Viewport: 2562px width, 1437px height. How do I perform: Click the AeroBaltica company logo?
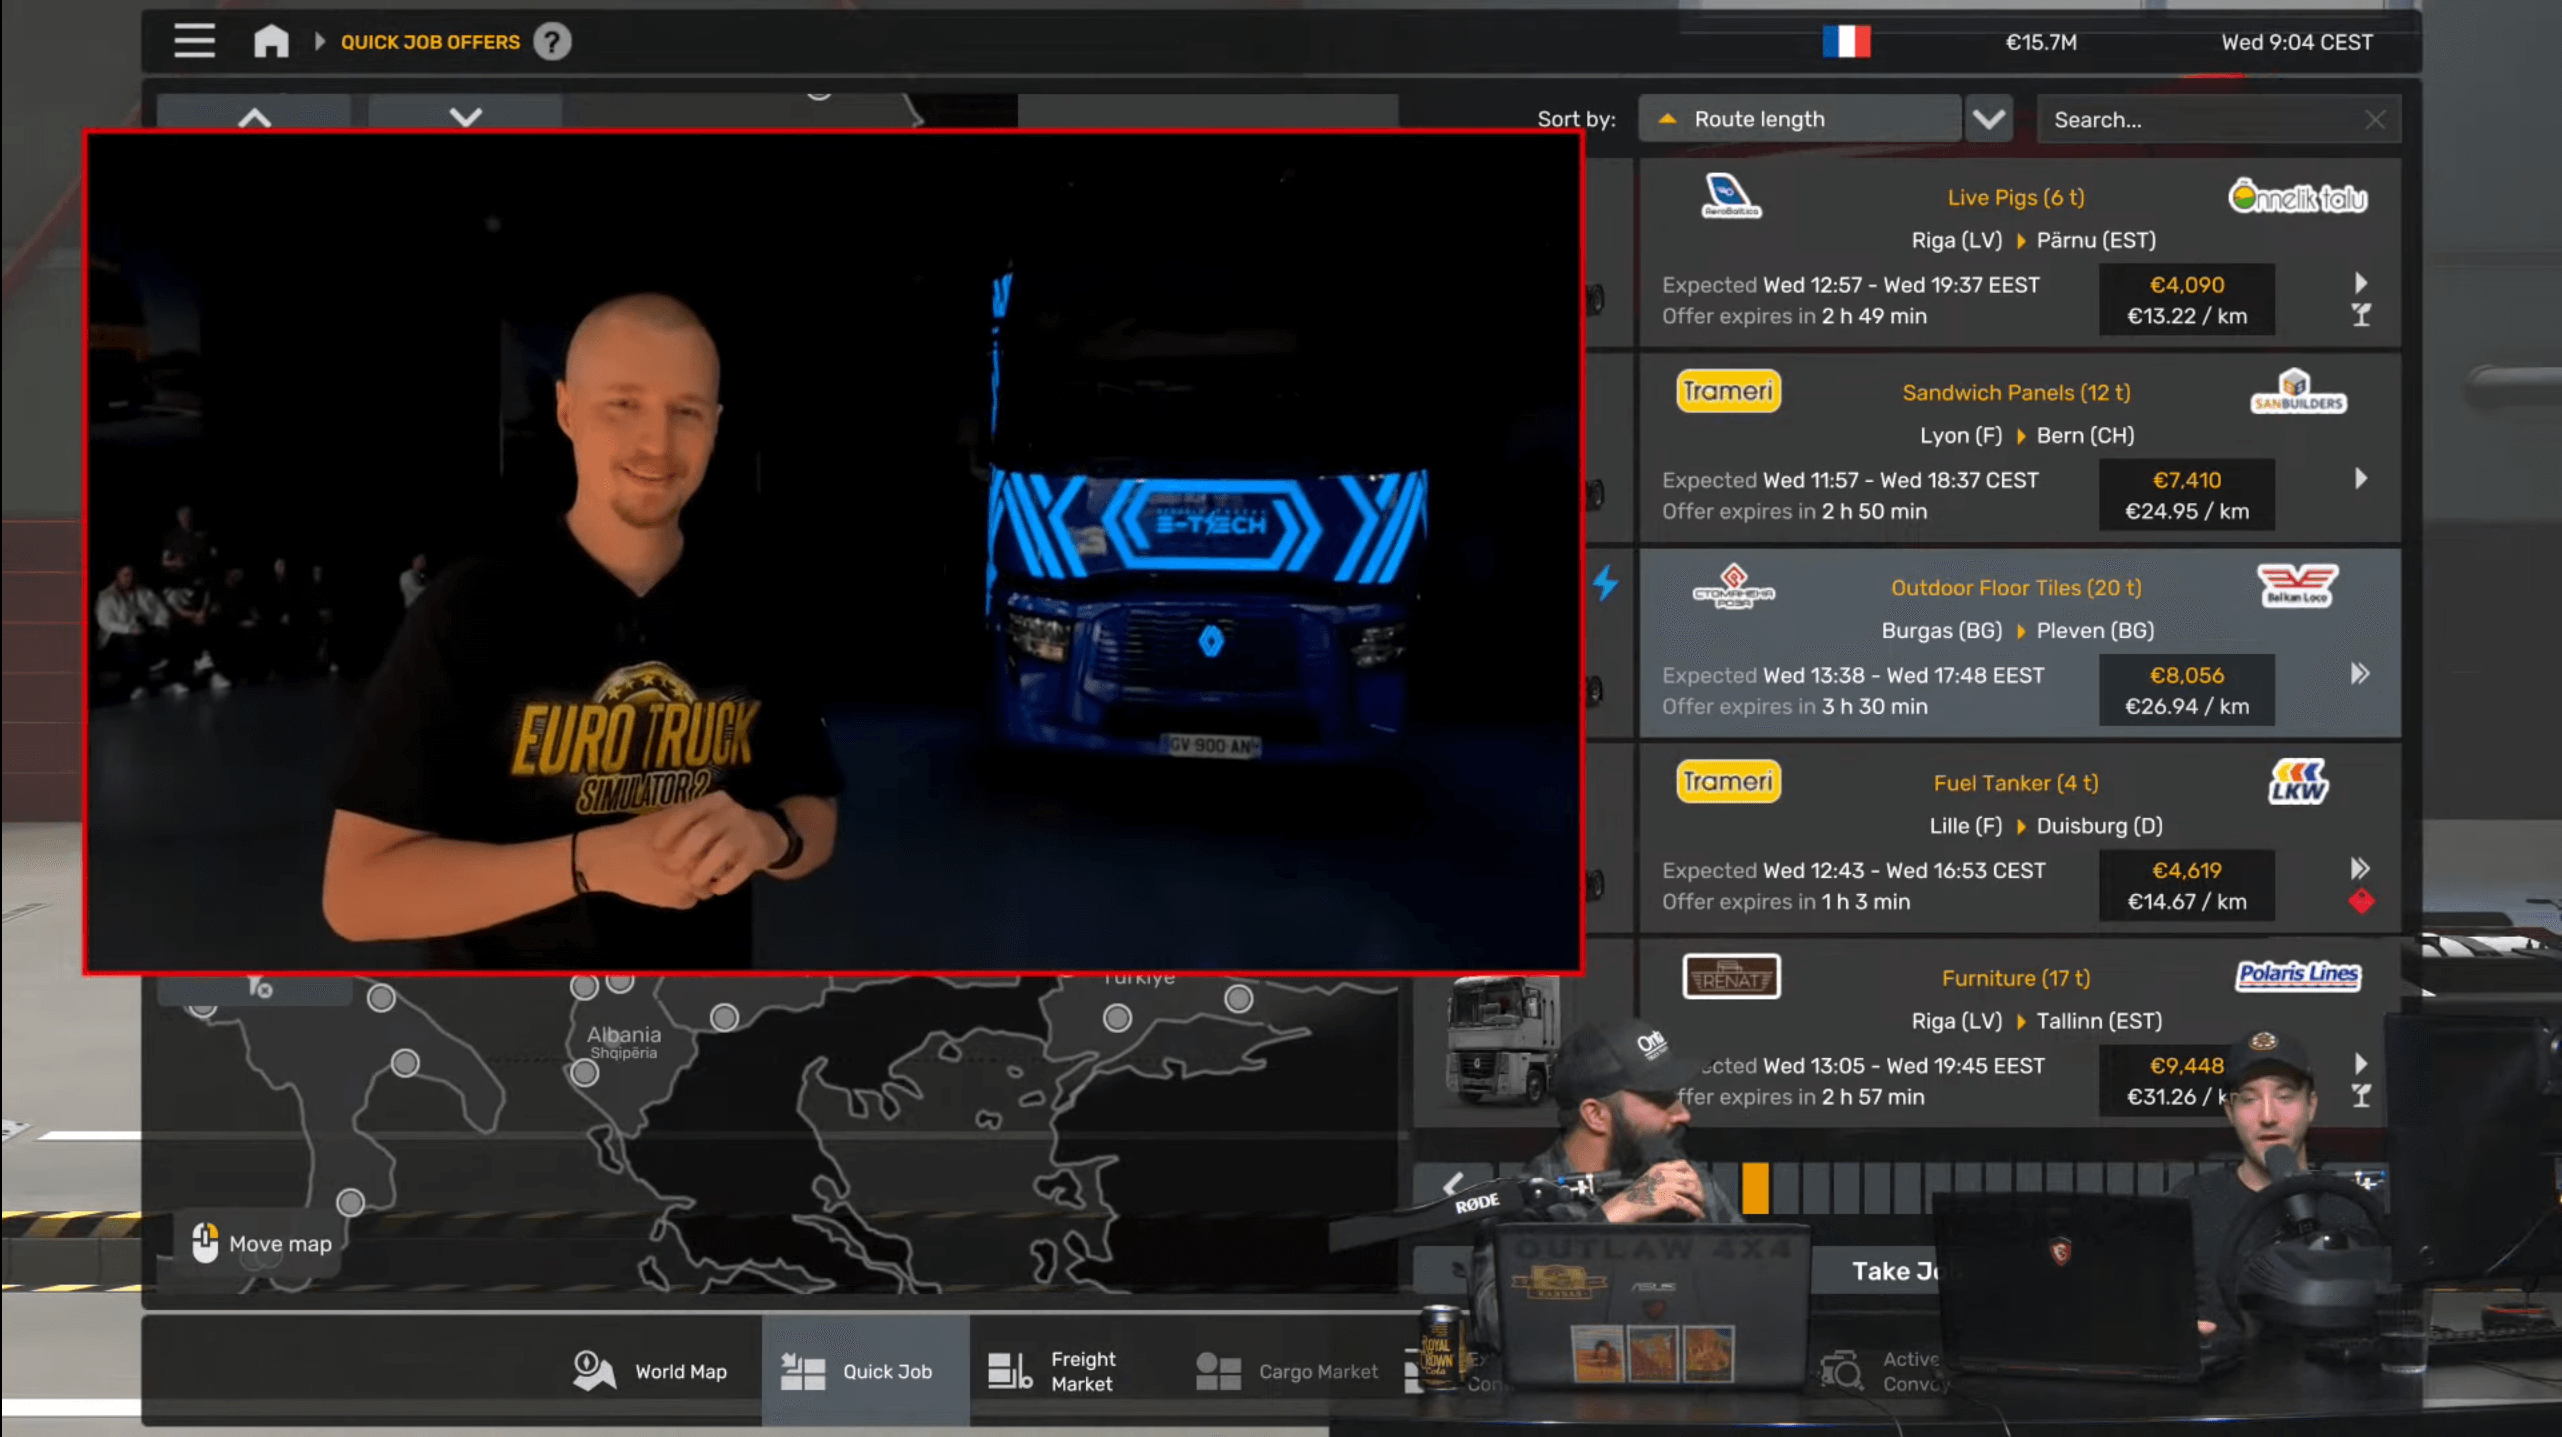coord(1731,196)
